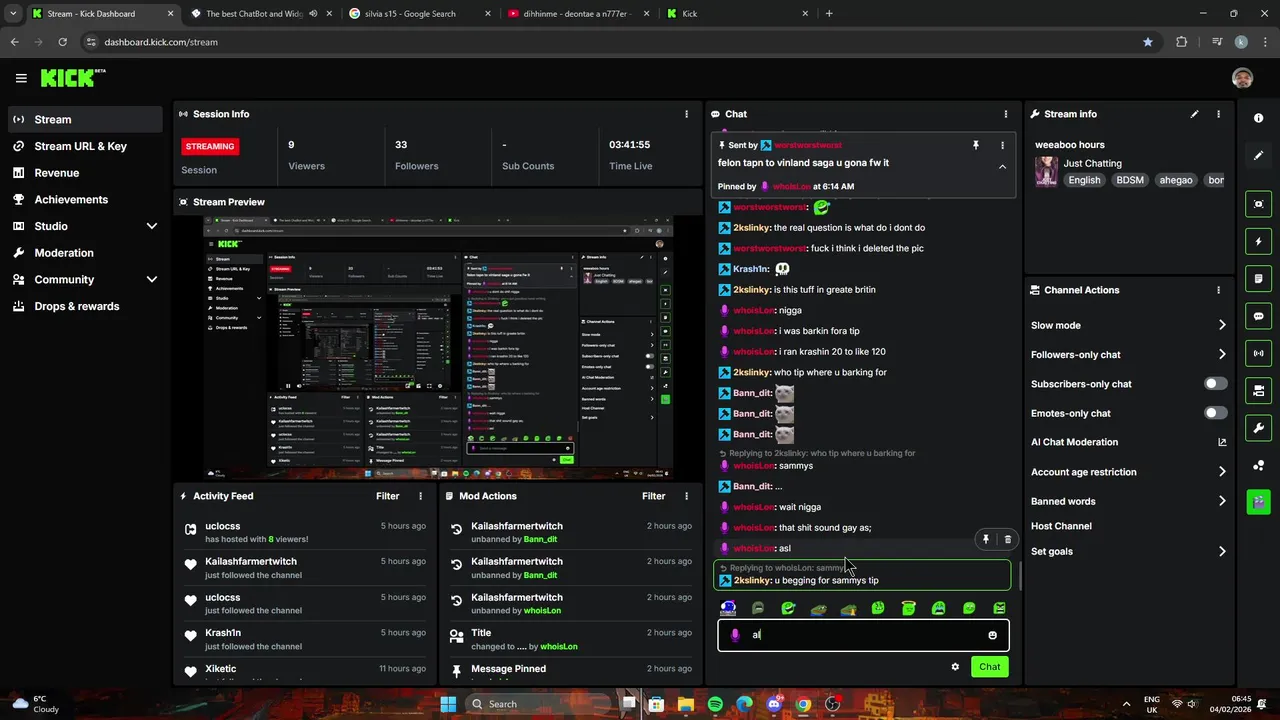This screenshot has width=1280, height=720.
Task: Click the broadcast signal icon in right rail
Action: pos(1258,353)
